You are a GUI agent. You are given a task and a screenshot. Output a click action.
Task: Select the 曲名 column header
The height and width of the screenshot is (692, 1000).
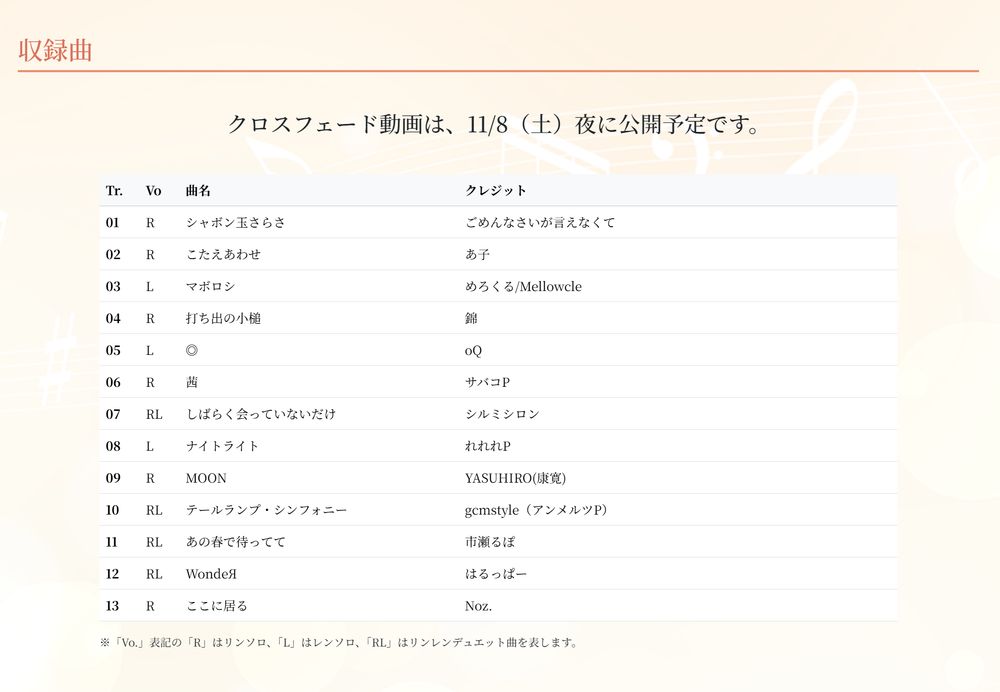pos(198,191)
